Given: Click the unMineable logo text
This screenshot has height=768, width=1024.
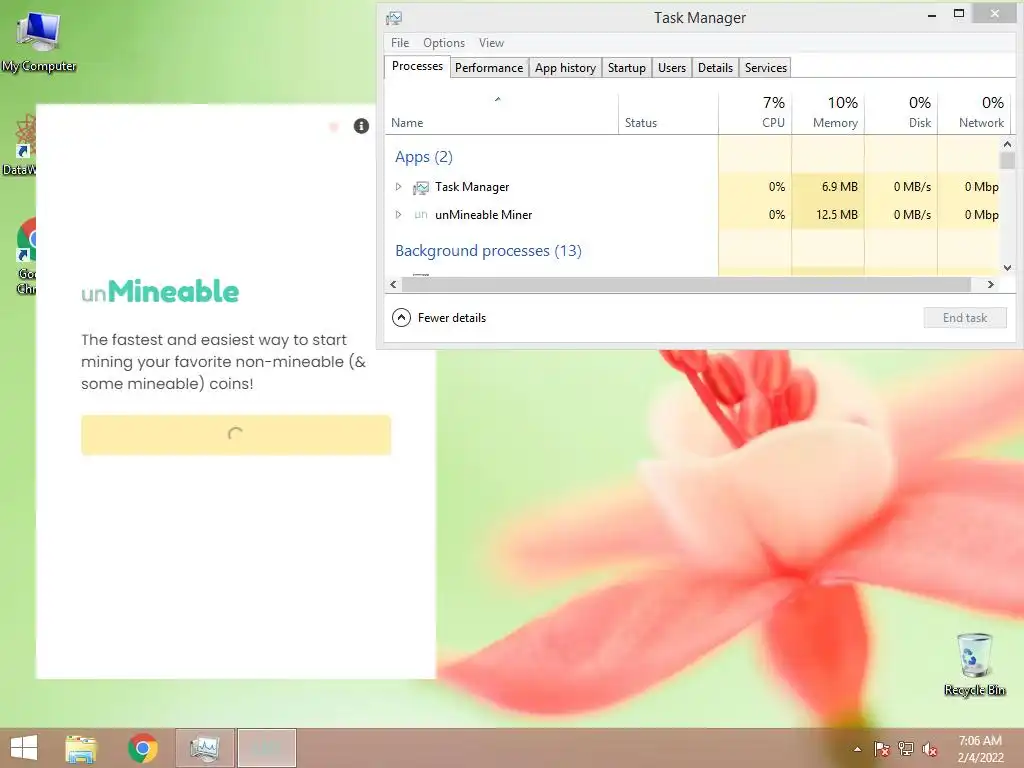Looking at the screenshot, I should 160,291.
